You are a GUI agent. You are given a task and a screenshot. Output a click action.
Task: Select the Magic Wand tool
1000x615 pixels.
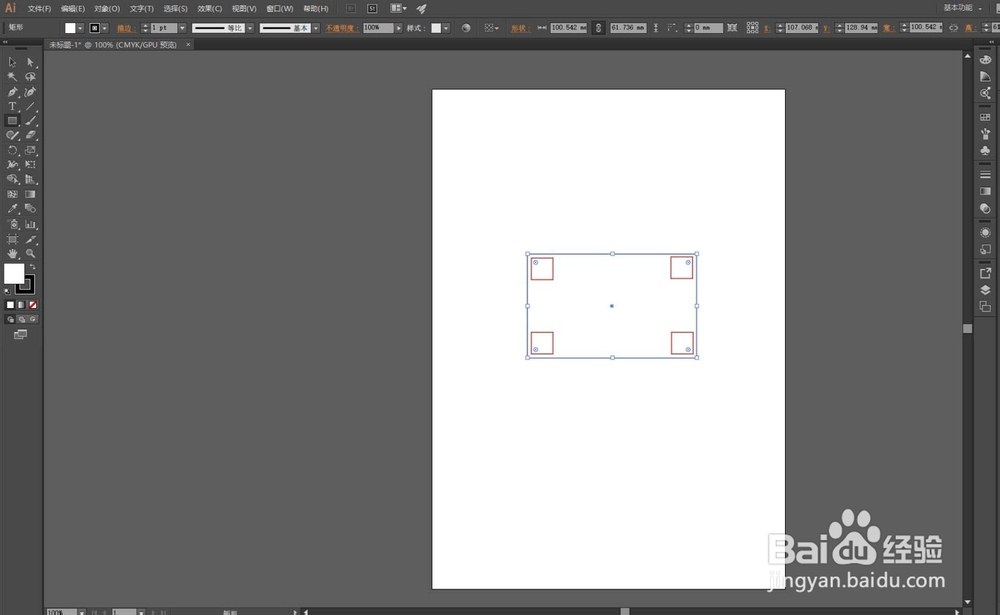coord(12,77)
